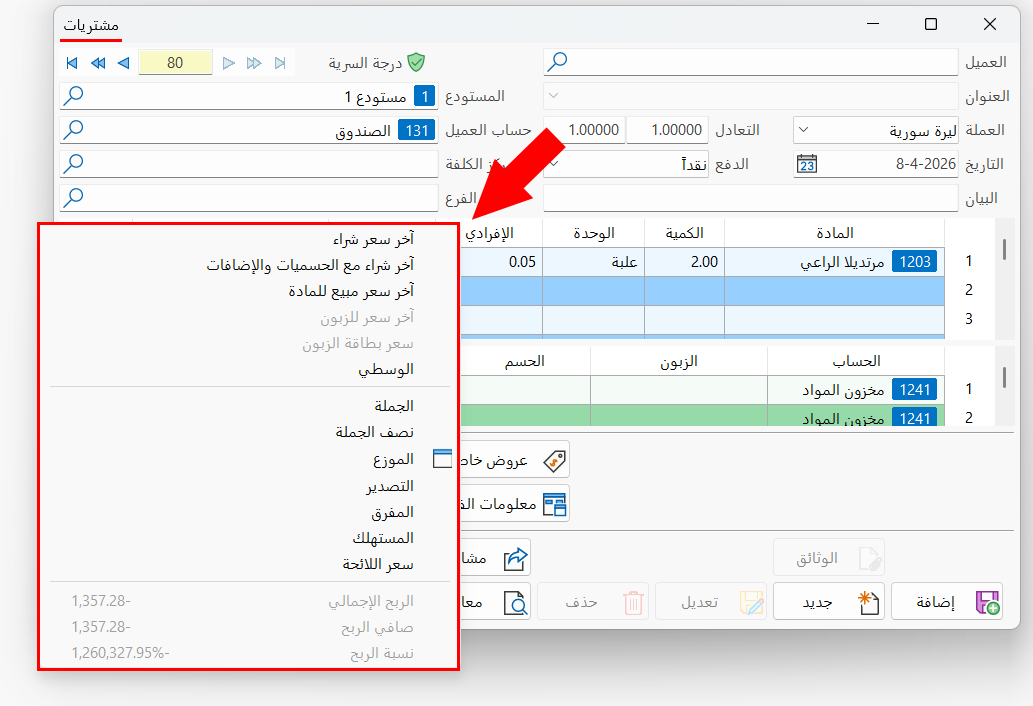Click the date field 8-4-2026
This screenshot has width=1033, height=706.
coord(876,164)
